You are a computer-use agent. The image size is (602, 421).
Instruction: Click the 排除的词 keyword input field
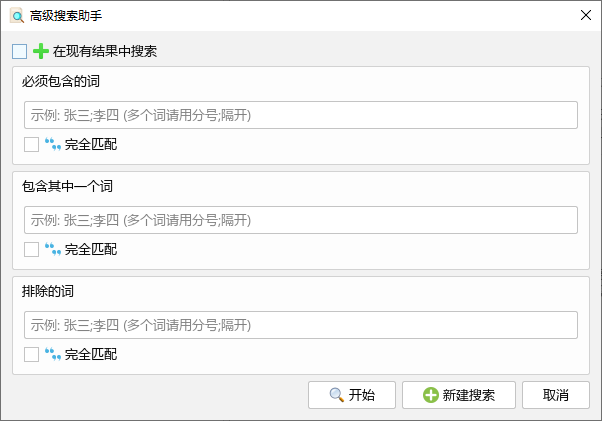pos(300,325)
